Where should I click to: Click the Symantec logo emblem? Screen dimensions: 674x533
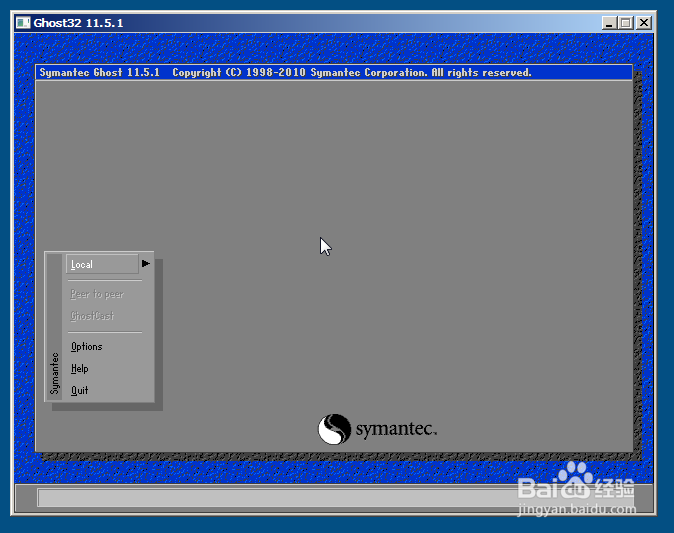334,429
